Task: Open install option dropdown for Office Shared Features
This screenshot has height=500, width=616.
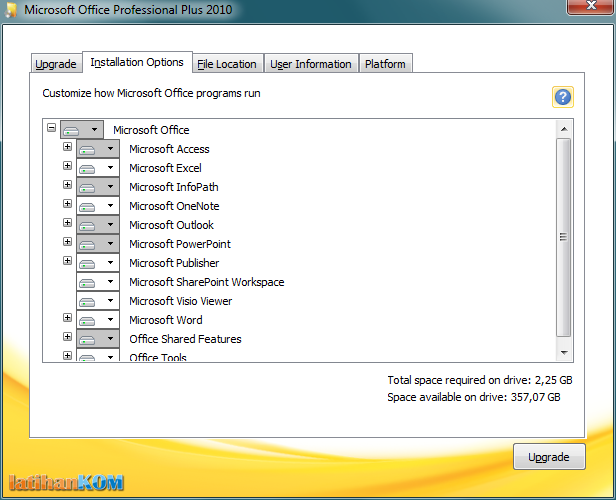Action: [x=98, y=339]
